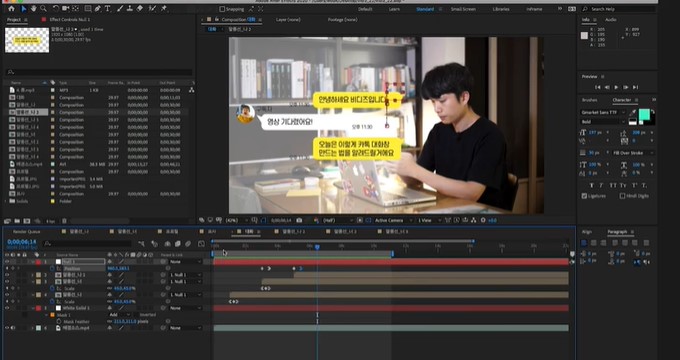Select the Roto Brush tool
Screen dimensions: 680x360
(x=152, y=9)
